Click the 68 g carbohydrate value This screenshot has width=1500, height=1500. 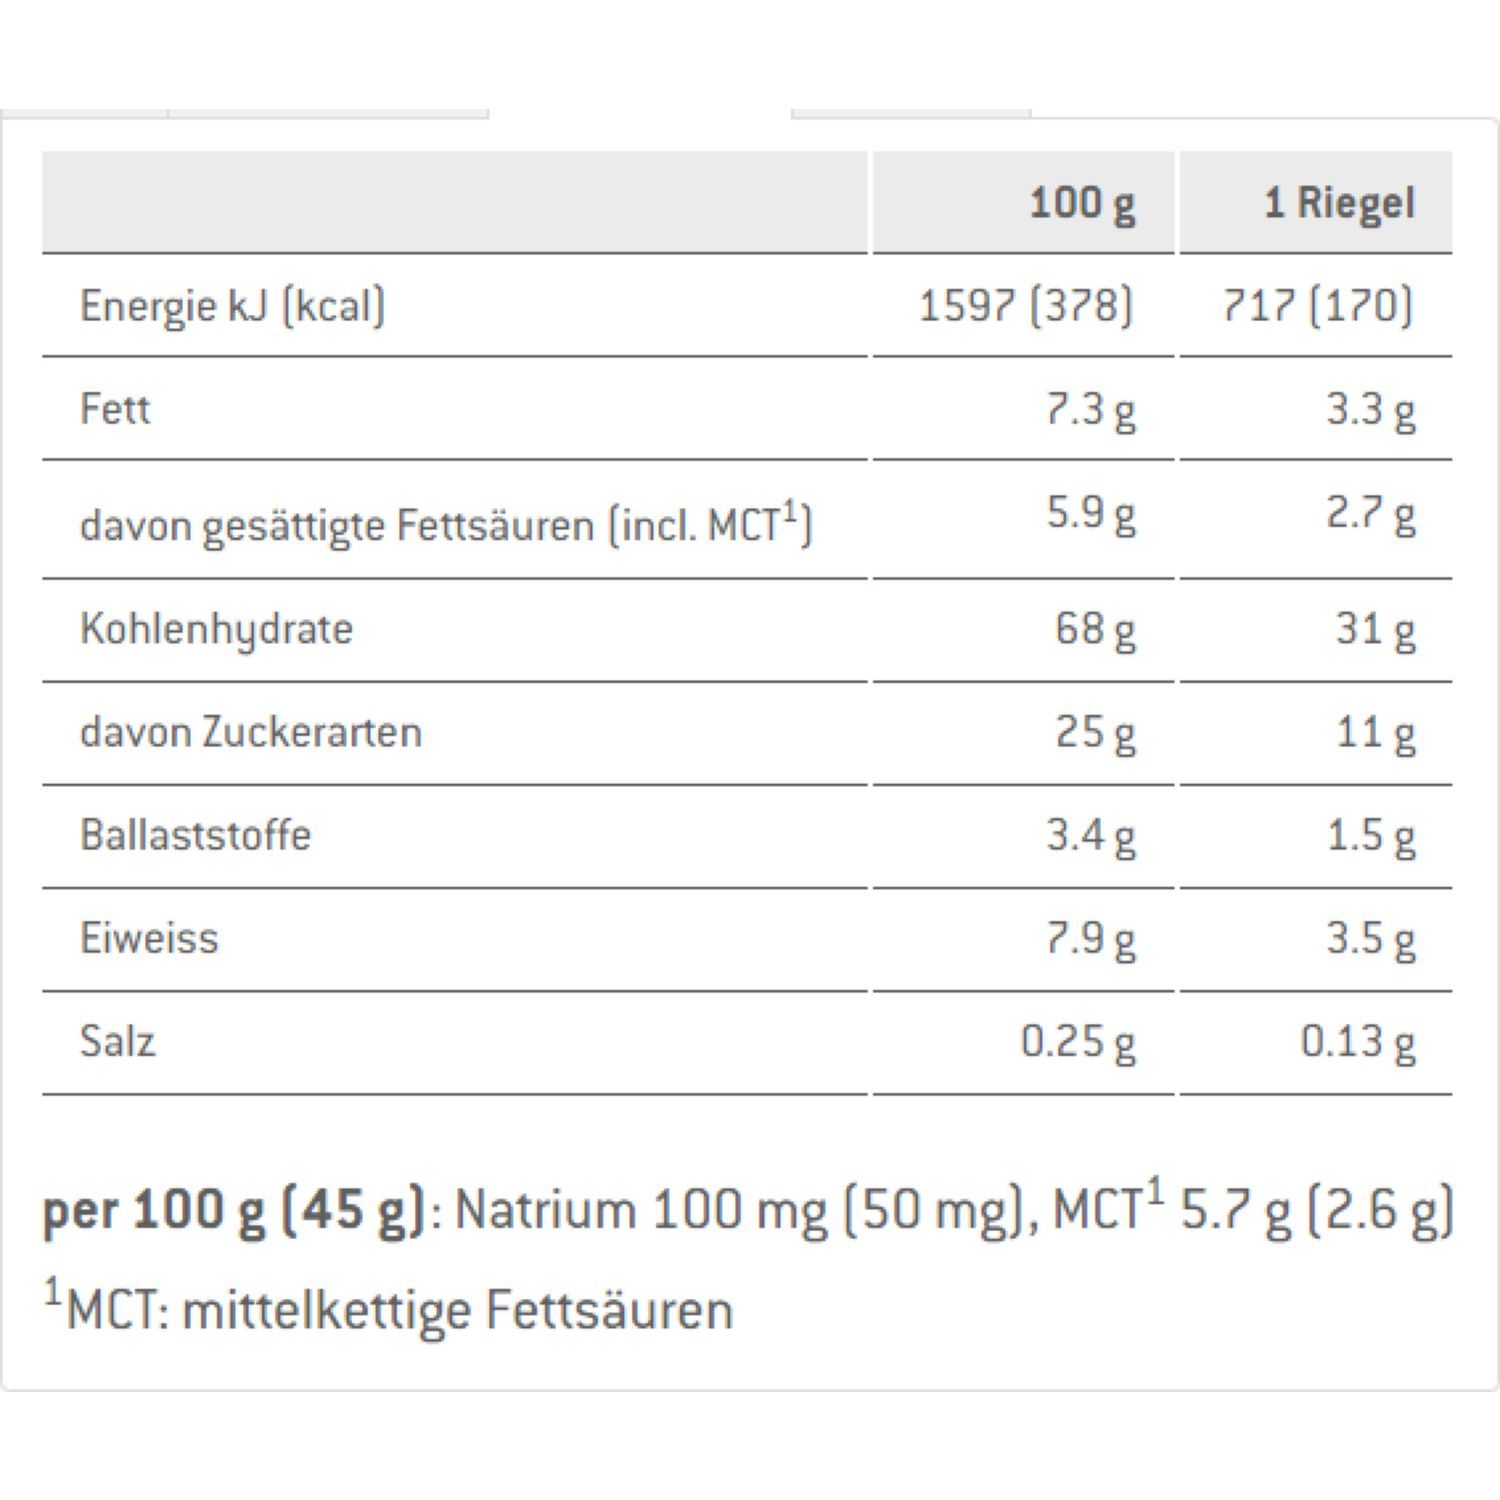point(1095,629)
